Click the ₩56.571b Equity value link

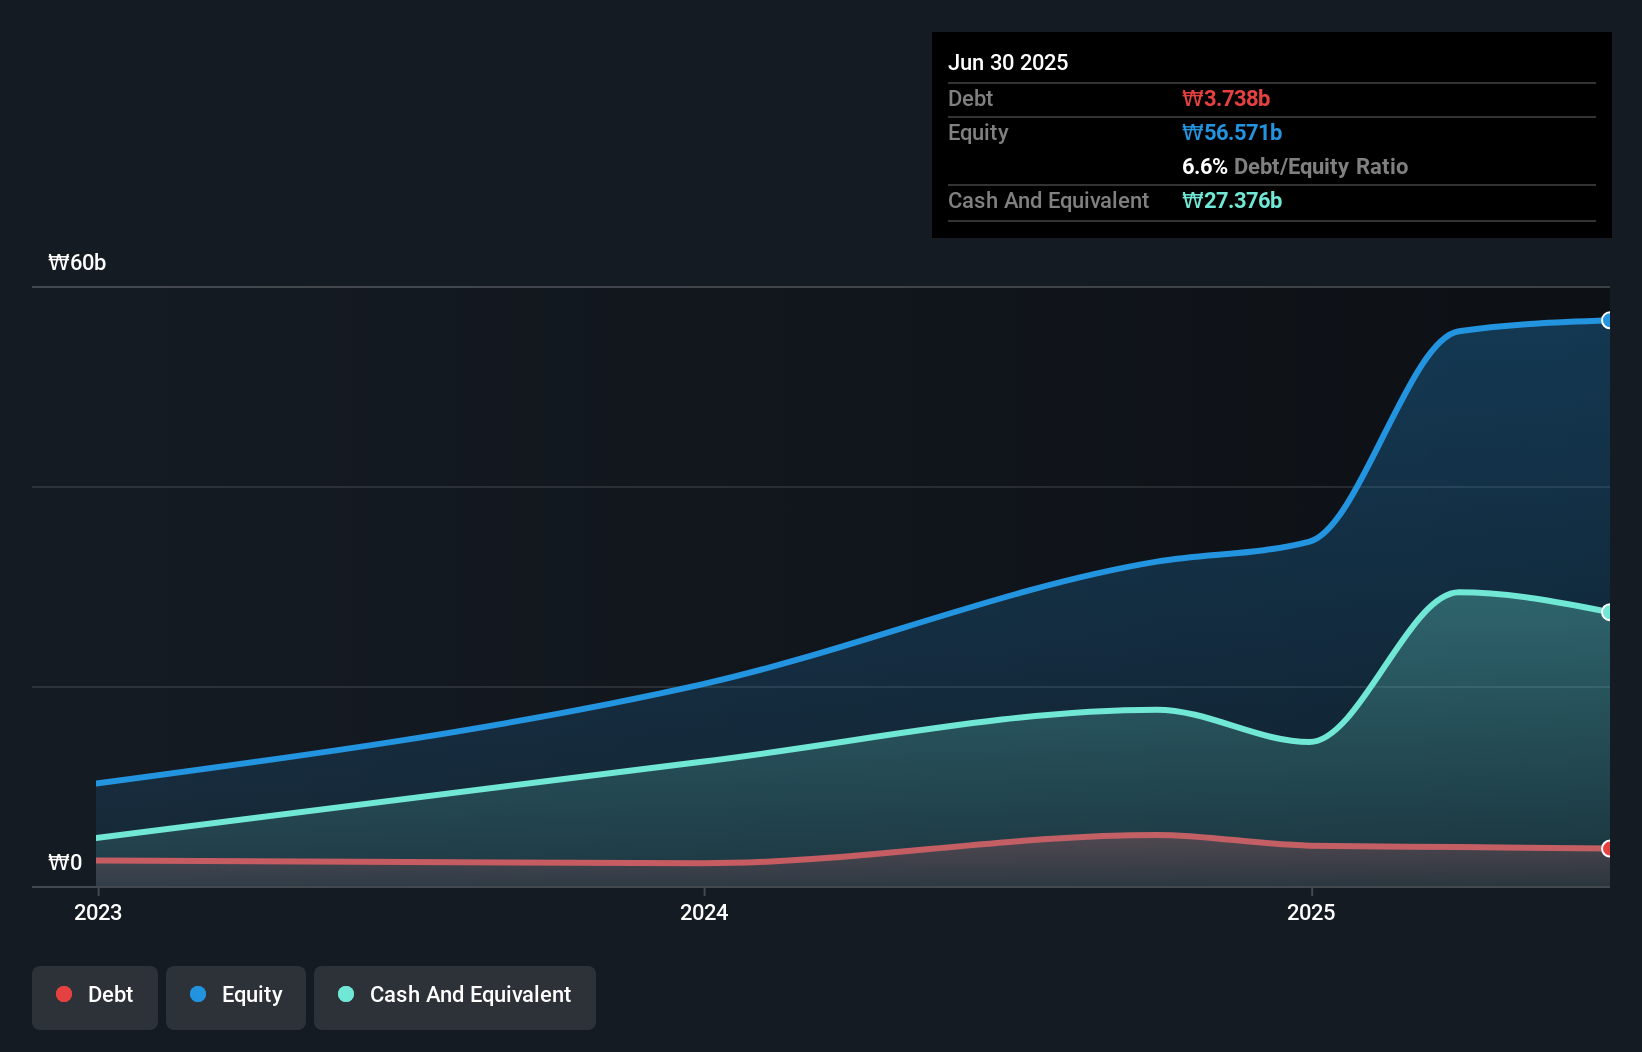tap(1232, 132)
